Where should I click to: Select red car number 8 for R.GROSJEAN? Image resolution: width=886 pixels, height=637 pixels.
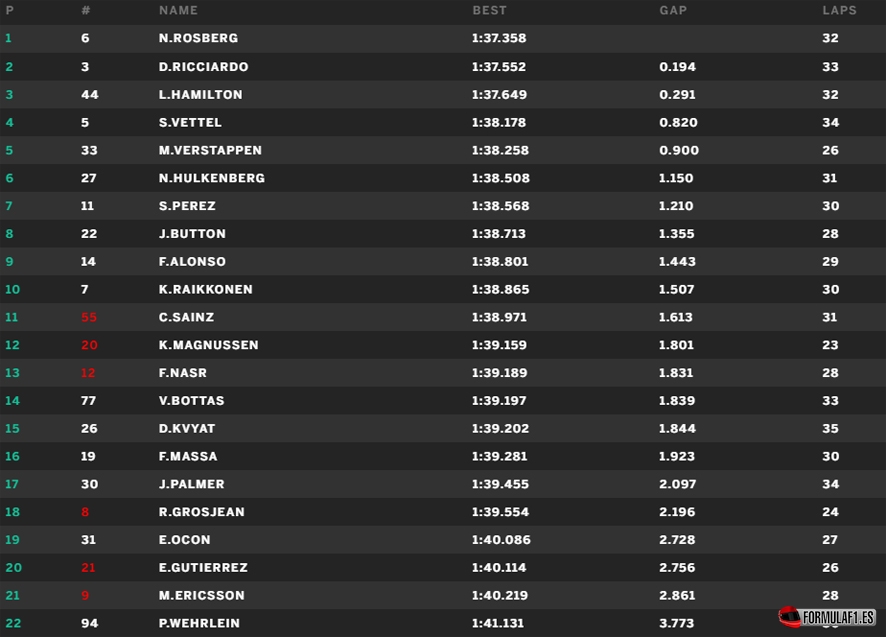85,512
